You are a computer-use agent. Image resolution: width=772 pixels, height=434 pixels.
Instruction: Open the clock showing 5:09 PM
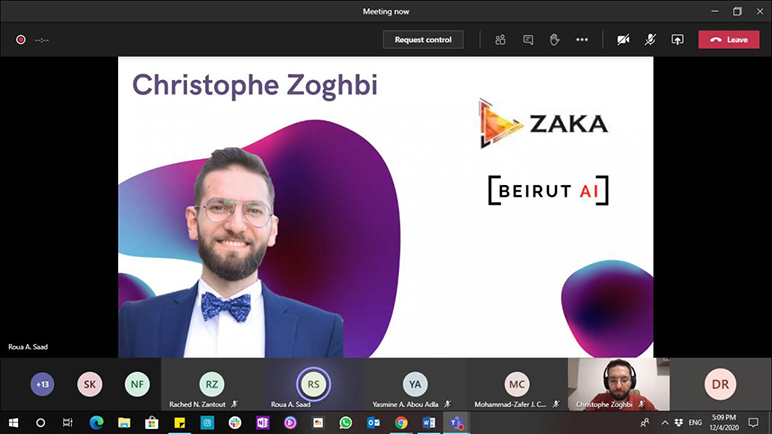coord(724,423)
